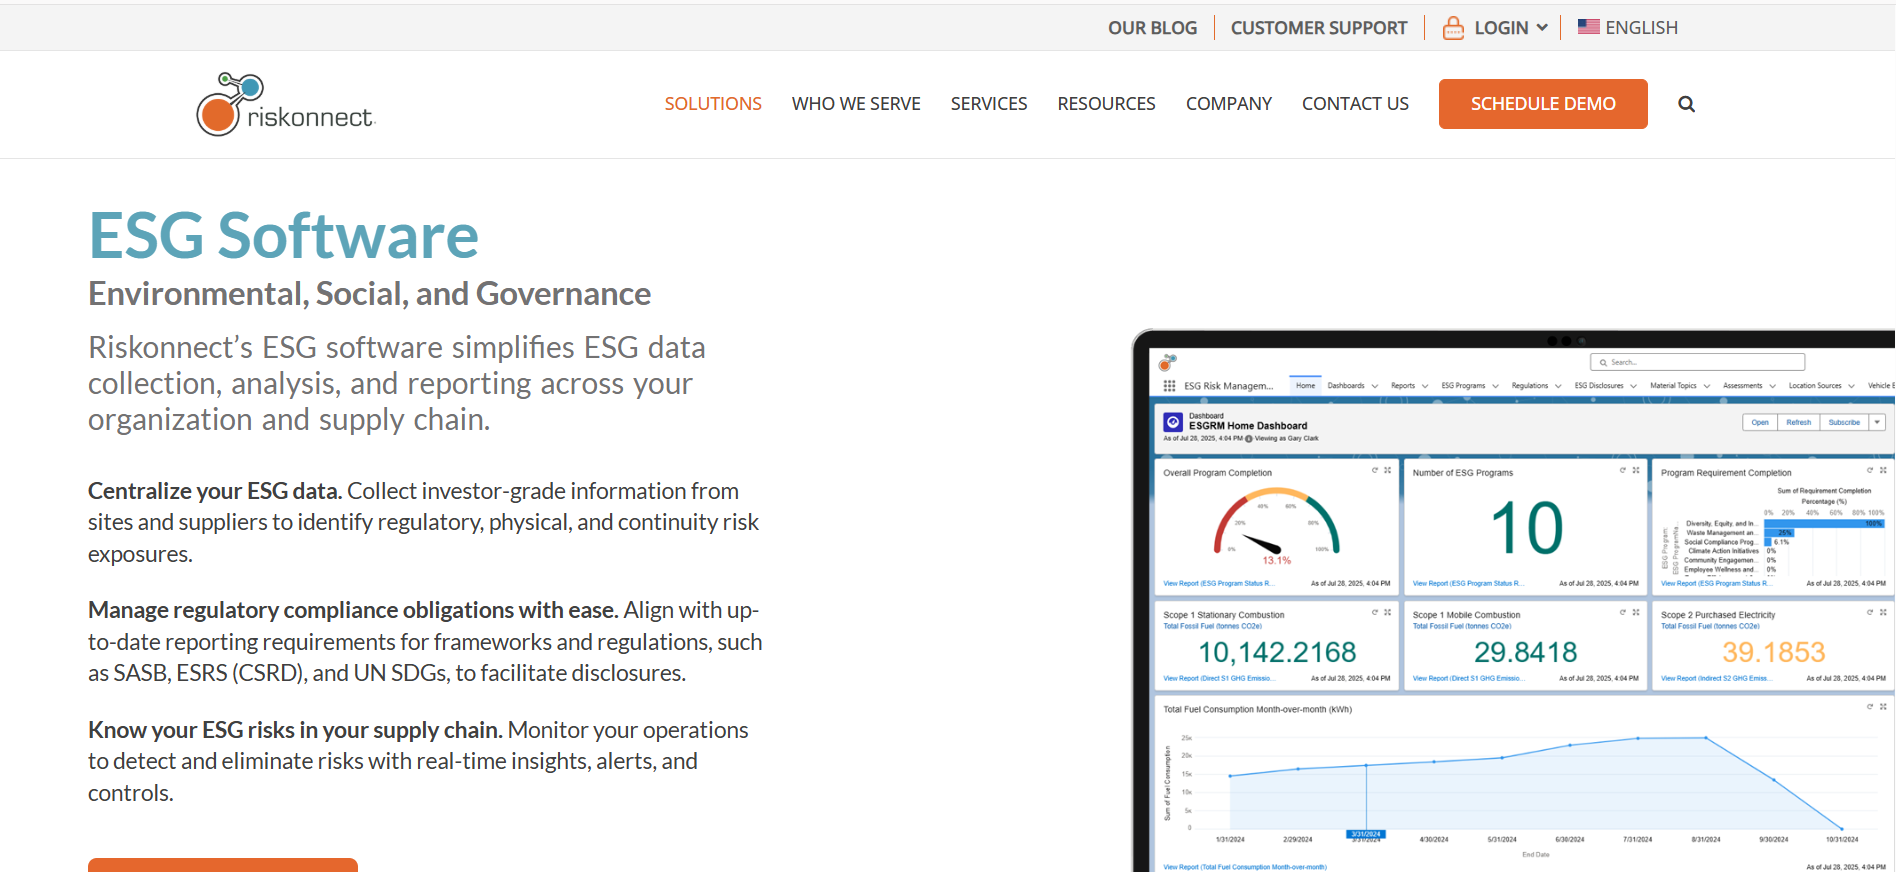1896x872 pixels.
Task: Click the Riskonnect logo
Action: 286,104
